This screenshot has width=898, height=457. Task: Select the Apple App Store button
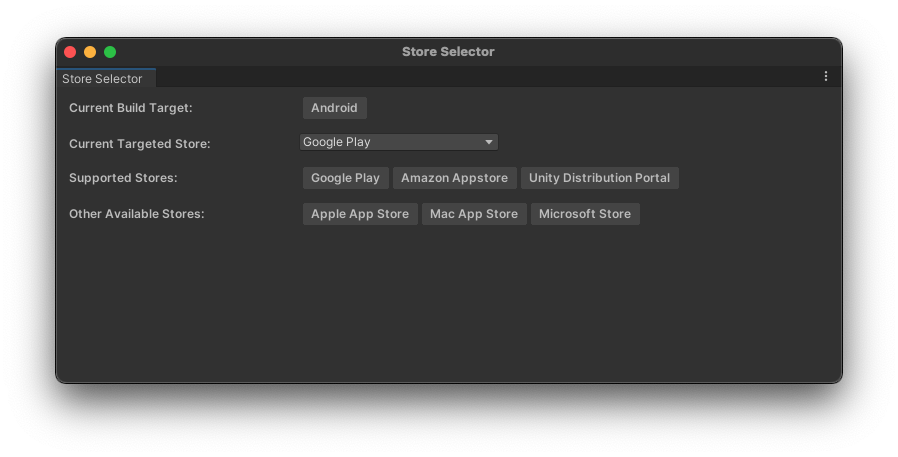360,214
